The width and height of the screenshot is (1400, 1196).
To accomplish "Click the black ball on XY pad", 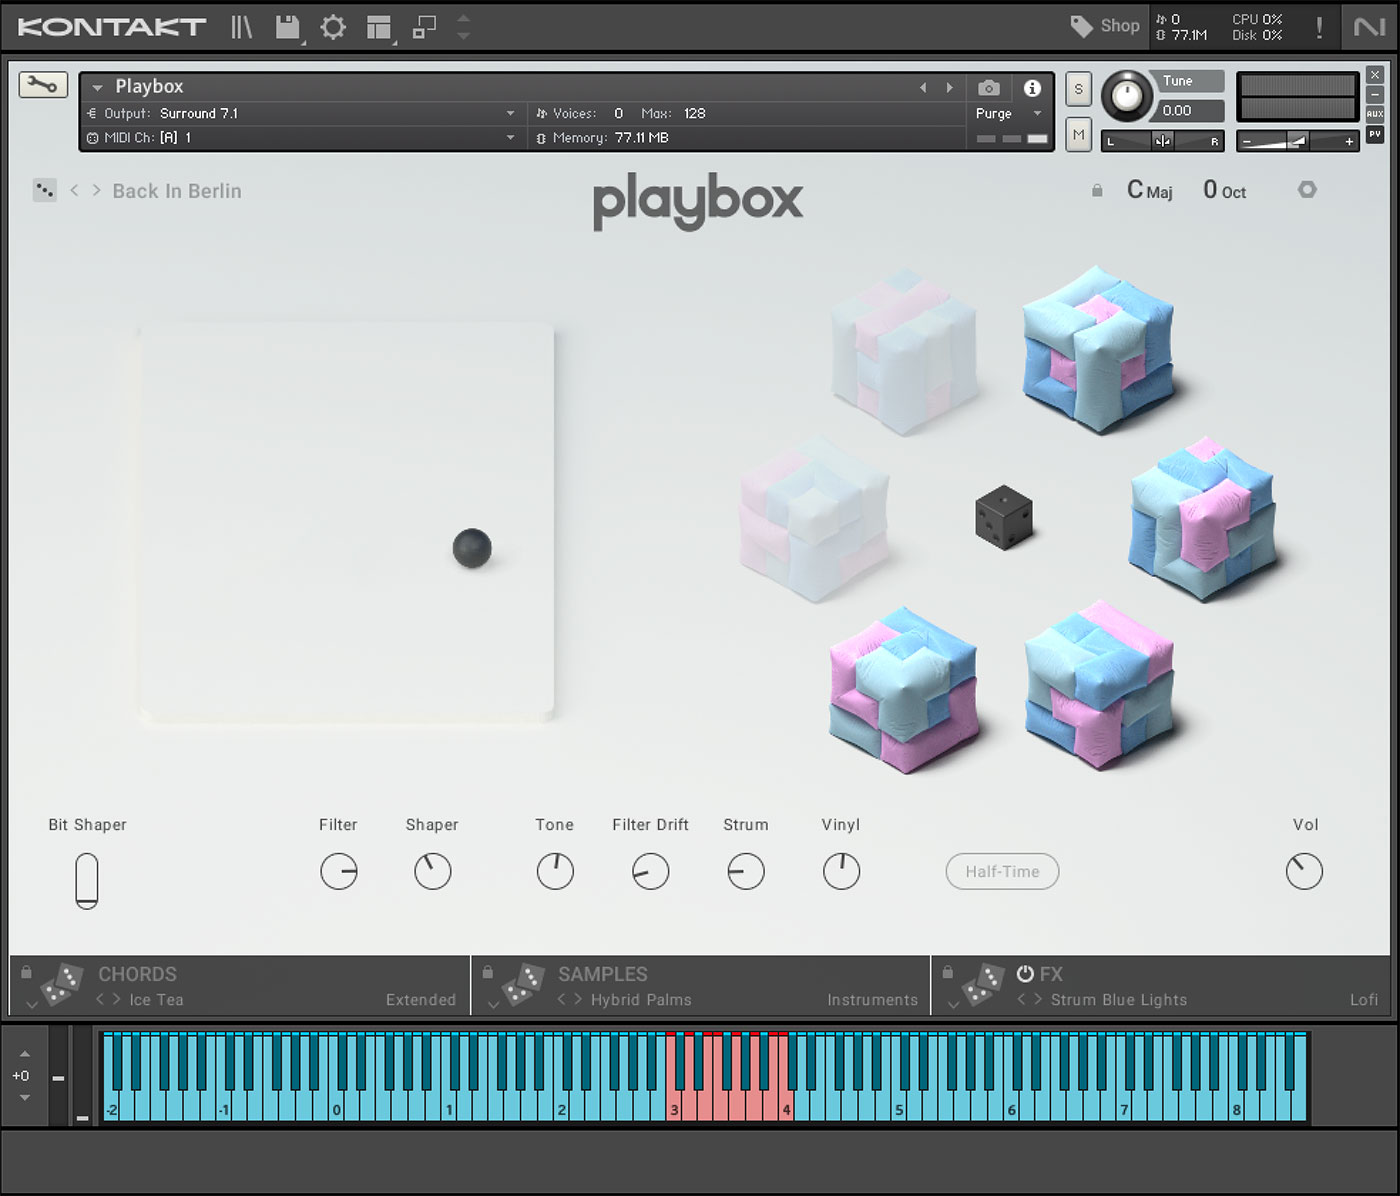I will 472,548.
